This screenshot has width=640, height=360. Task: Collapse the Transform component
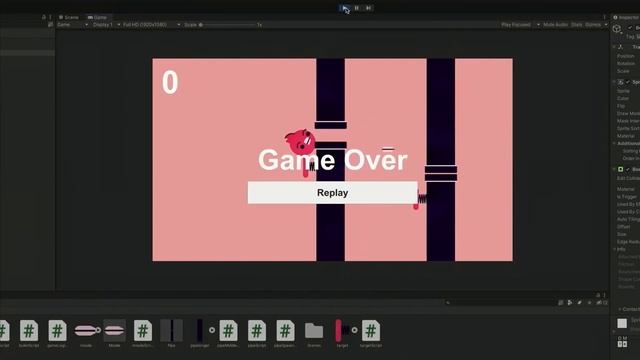pos(614,47)
